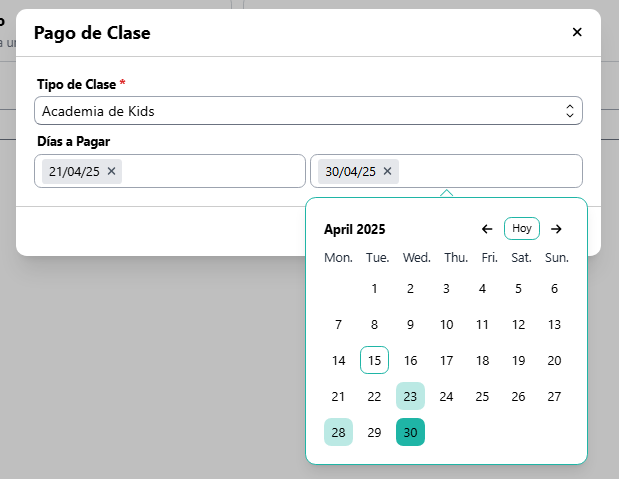The height and width of the screenshot is (479, 619).
Task: Select Sunday April 27 in calendar
Action: point(554,397)
